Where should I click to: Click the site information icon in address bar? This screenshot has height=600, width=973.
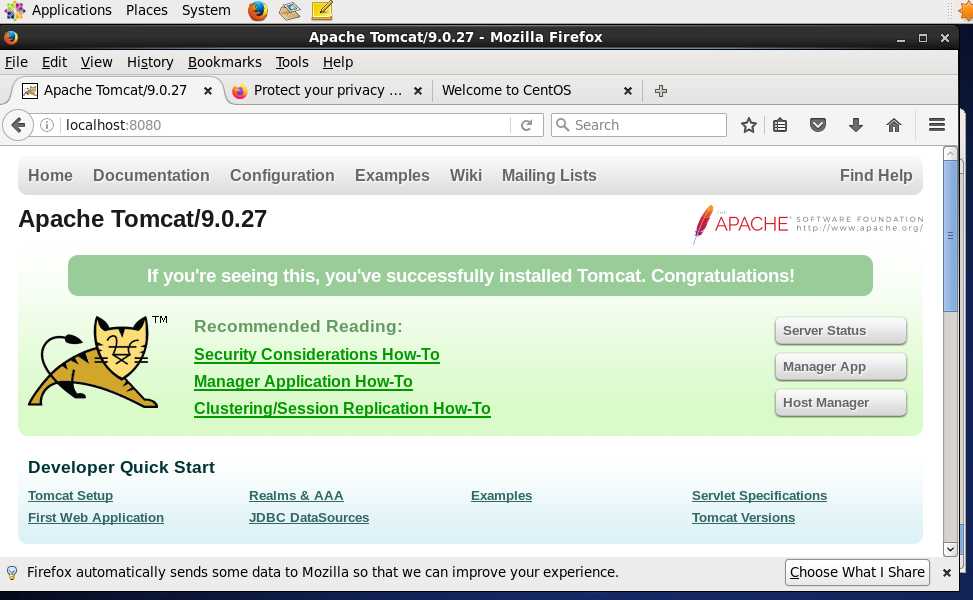pos(47,125)
